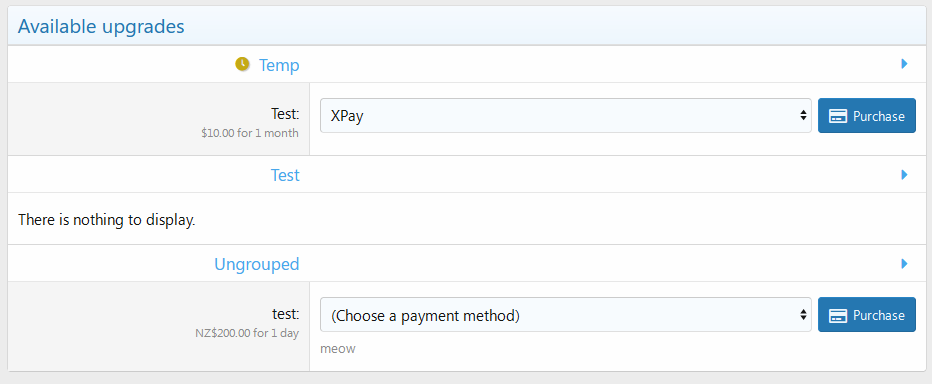932x384 pixels.
Task: Collapse the Test section arrow
Action: click(x=904, y=175)
